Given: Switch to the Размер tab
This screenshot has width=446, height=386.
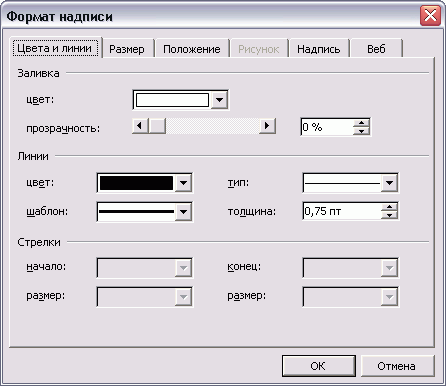Looking at the screenshot, I should coord(127,49).
